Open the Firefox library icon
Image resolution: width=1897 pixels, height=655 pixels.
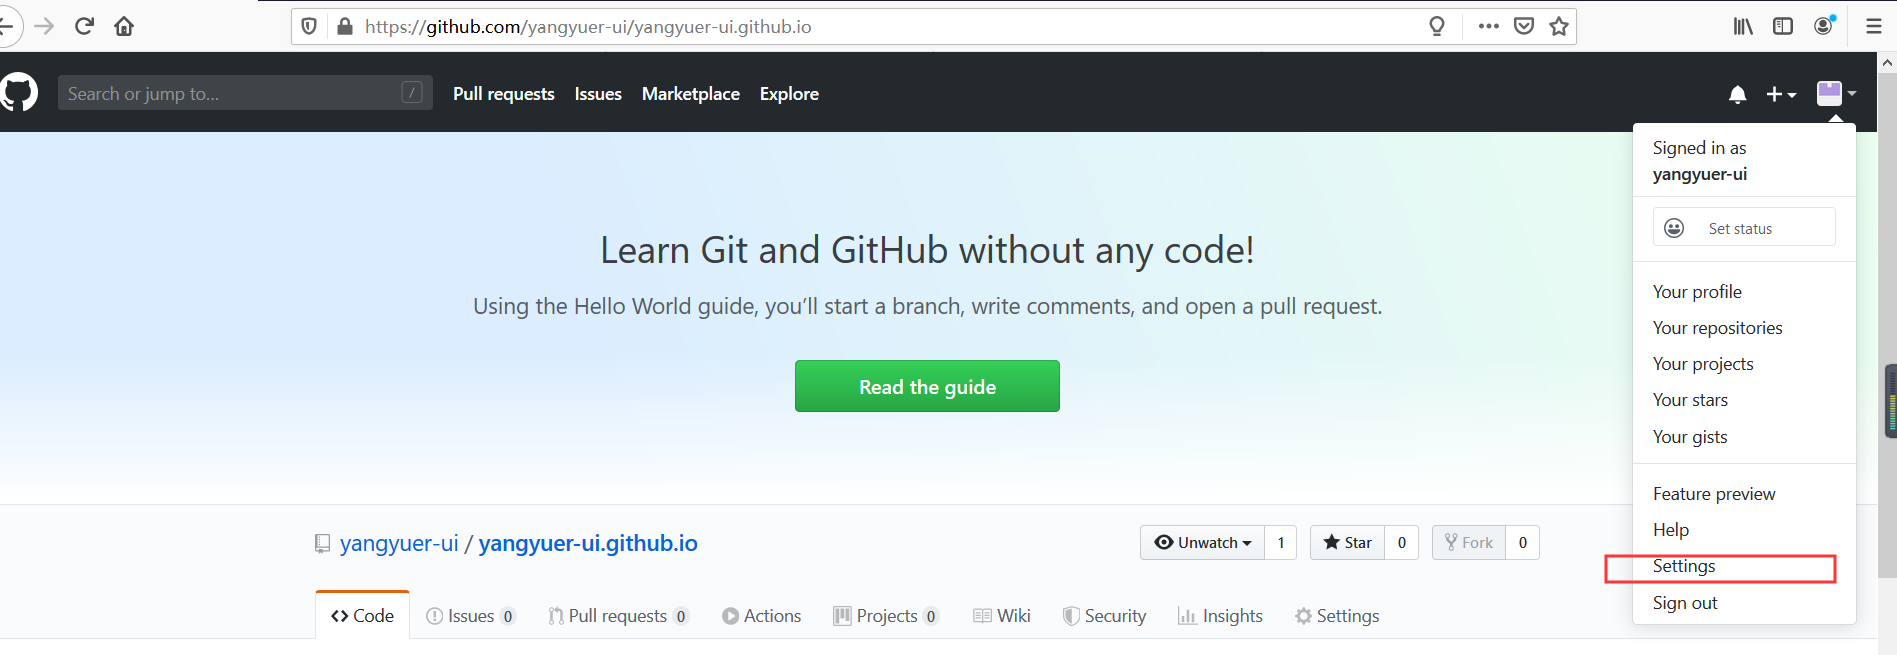click(1743, 26)
